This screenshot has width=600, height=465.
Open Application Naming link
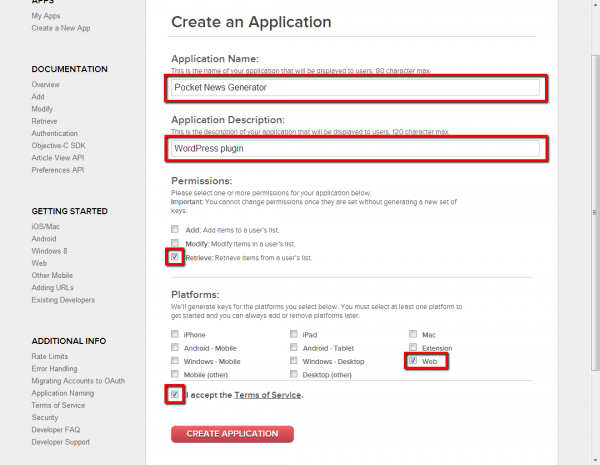click(x=63, y=393)
